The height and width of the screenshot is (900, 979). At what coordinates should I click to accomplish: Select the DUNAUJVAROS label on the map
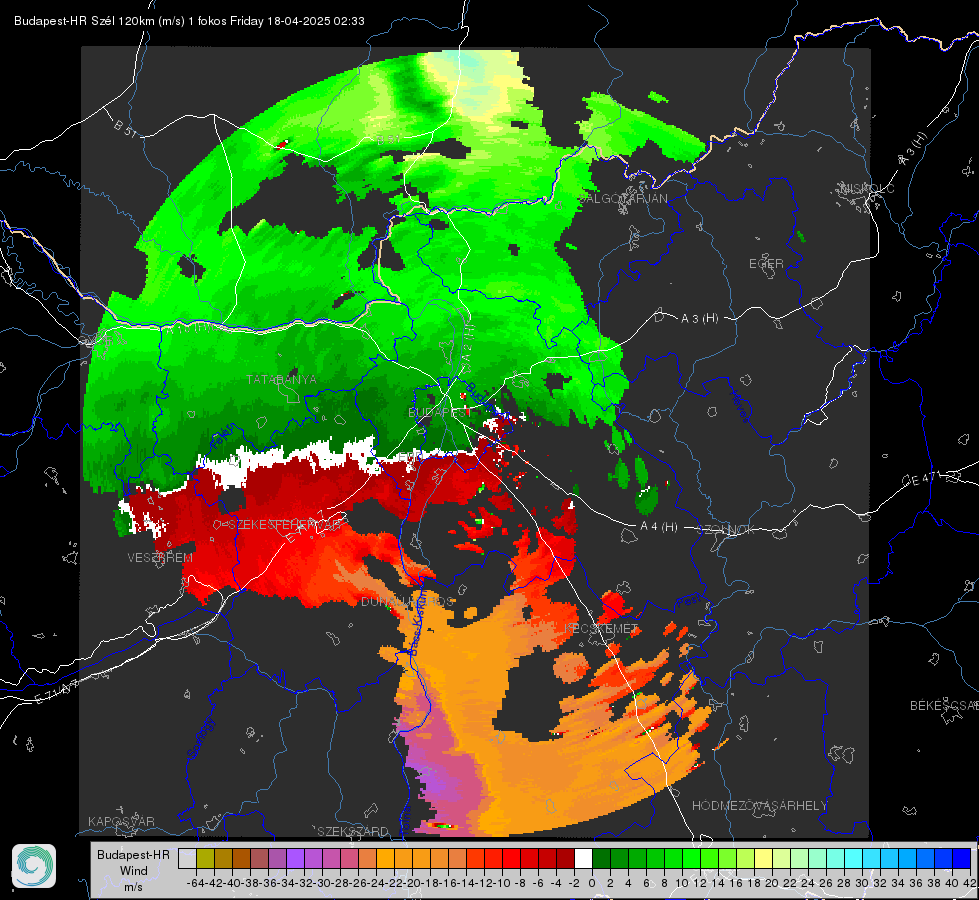click(x=407, y=601)
